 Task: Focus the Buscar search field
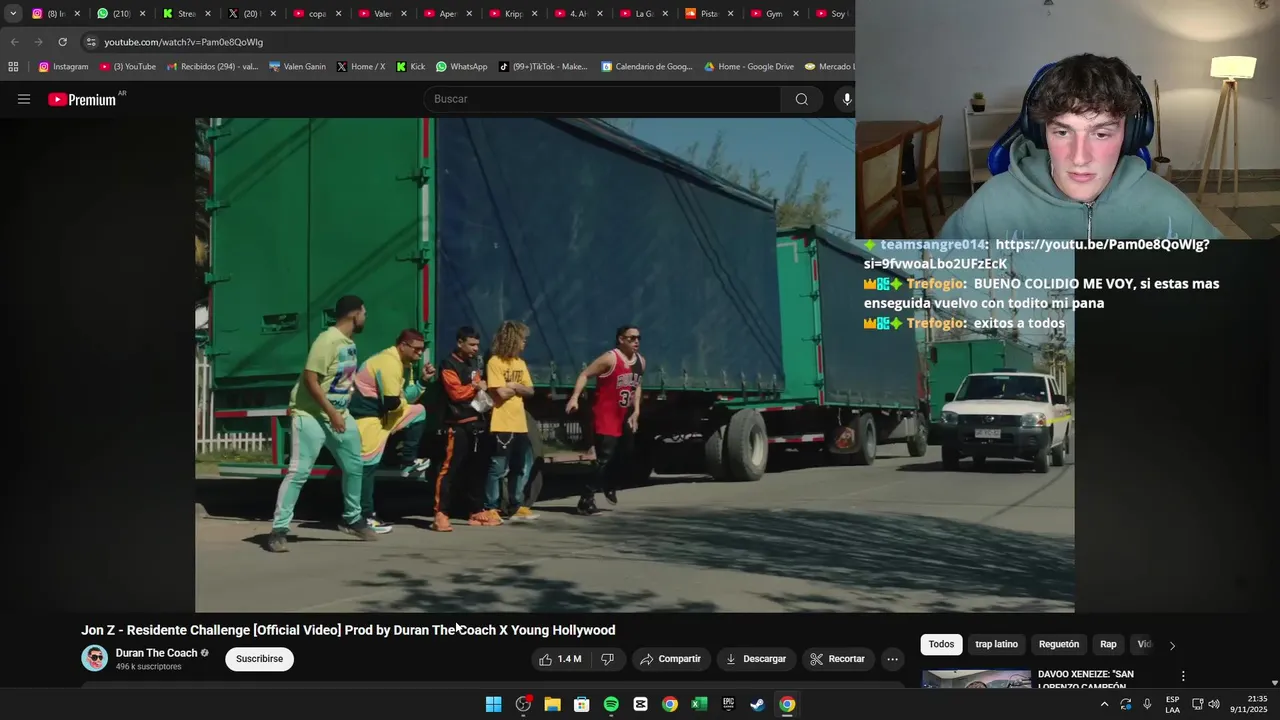[x=602, y=99]
